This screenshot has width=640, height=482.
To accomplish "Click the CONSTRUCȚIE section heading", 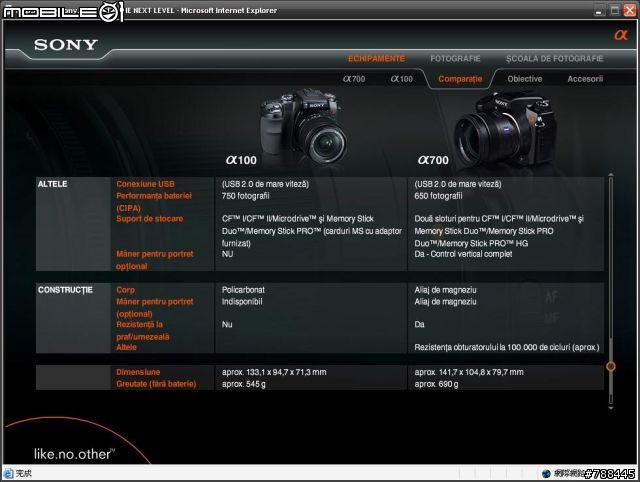I will (x=65, y=290).
